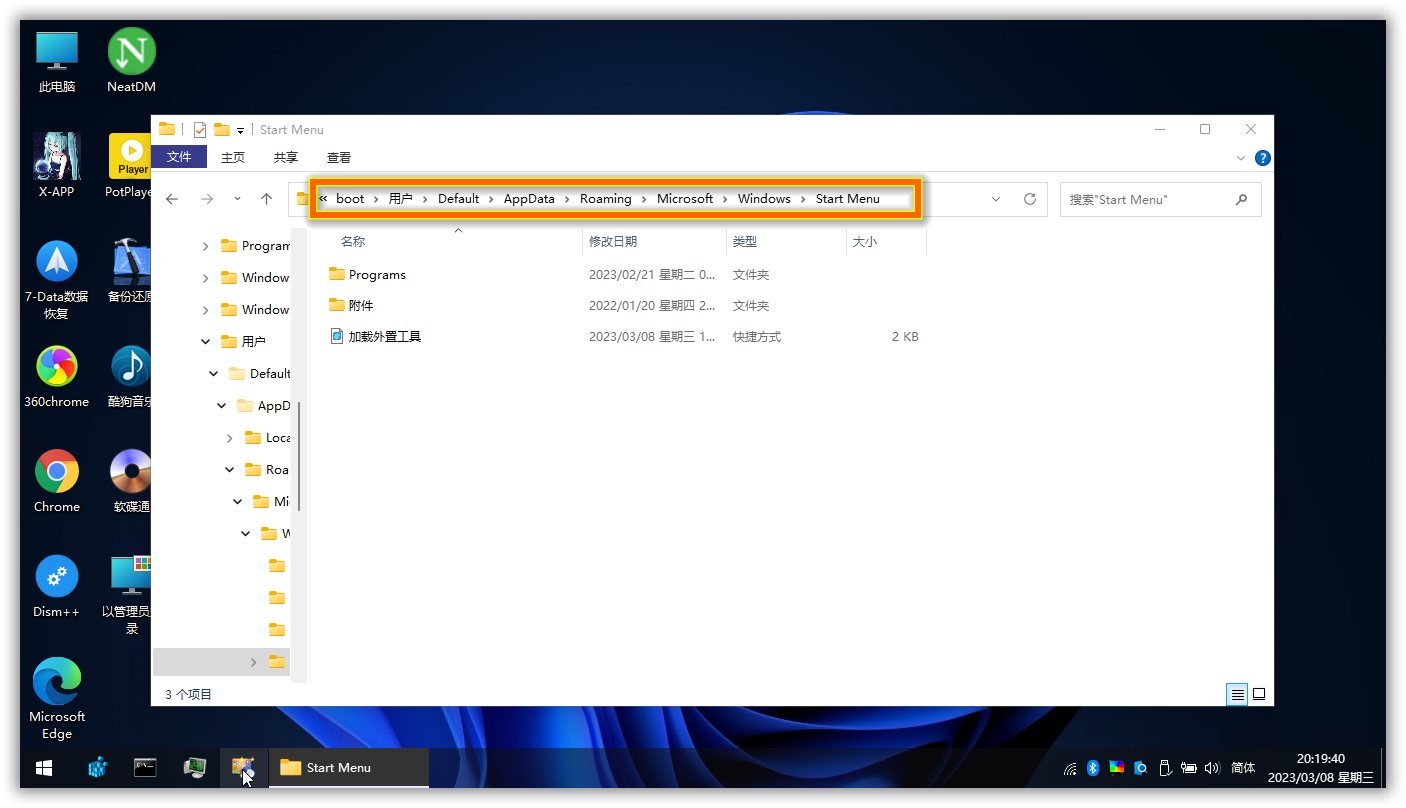
Task: Go back using the Back arrow
Action: click(x=172, y=199)
